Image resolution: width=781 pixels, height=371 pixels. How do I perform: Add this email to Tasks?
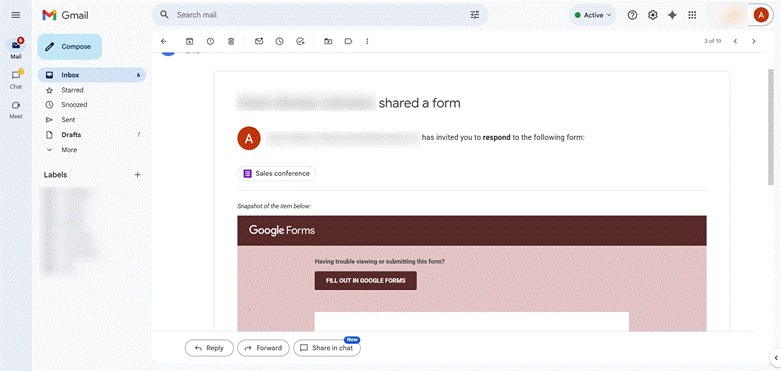(300, 41)
